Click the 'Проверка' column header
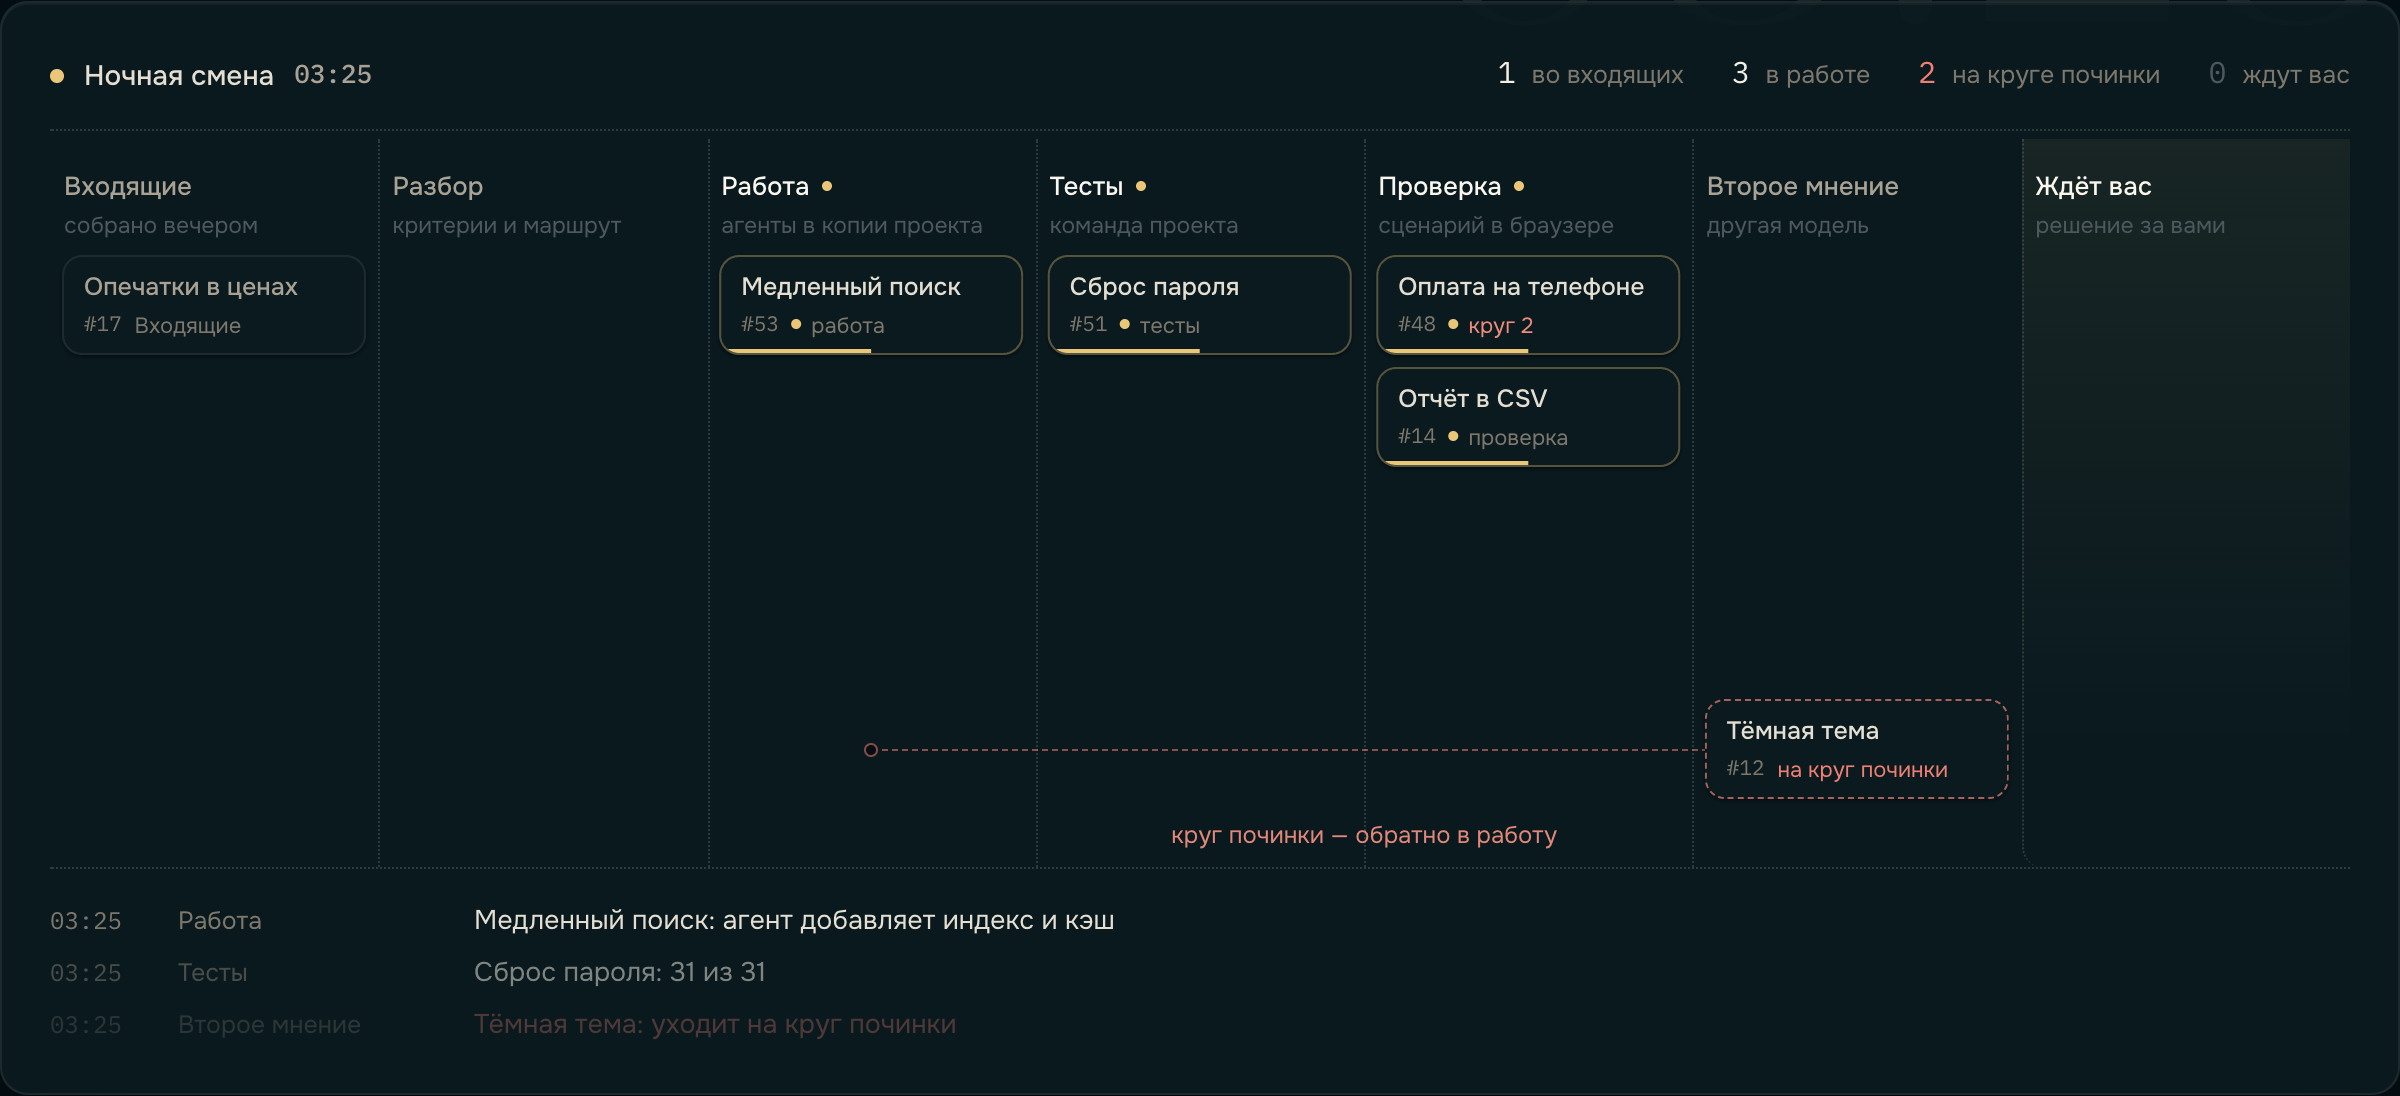The image size is (2400, 1096). click(1439, 186)
